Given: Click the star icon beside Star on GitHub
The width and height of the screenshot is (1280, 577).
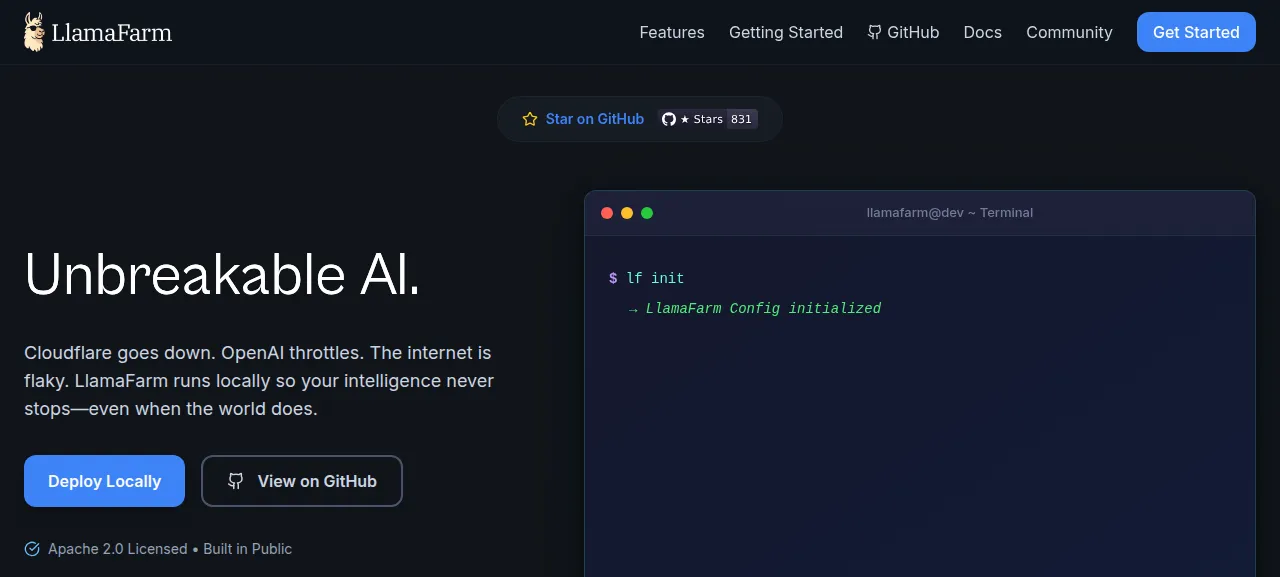Looking at the screenshot, I should [530, 119].
